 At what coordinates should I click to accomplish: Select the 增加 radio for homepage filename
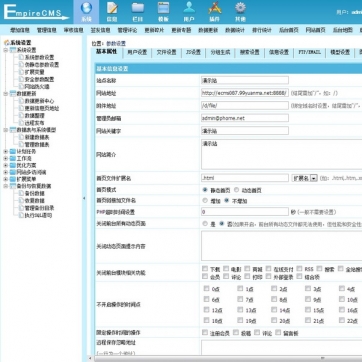(x=205, y=201)
